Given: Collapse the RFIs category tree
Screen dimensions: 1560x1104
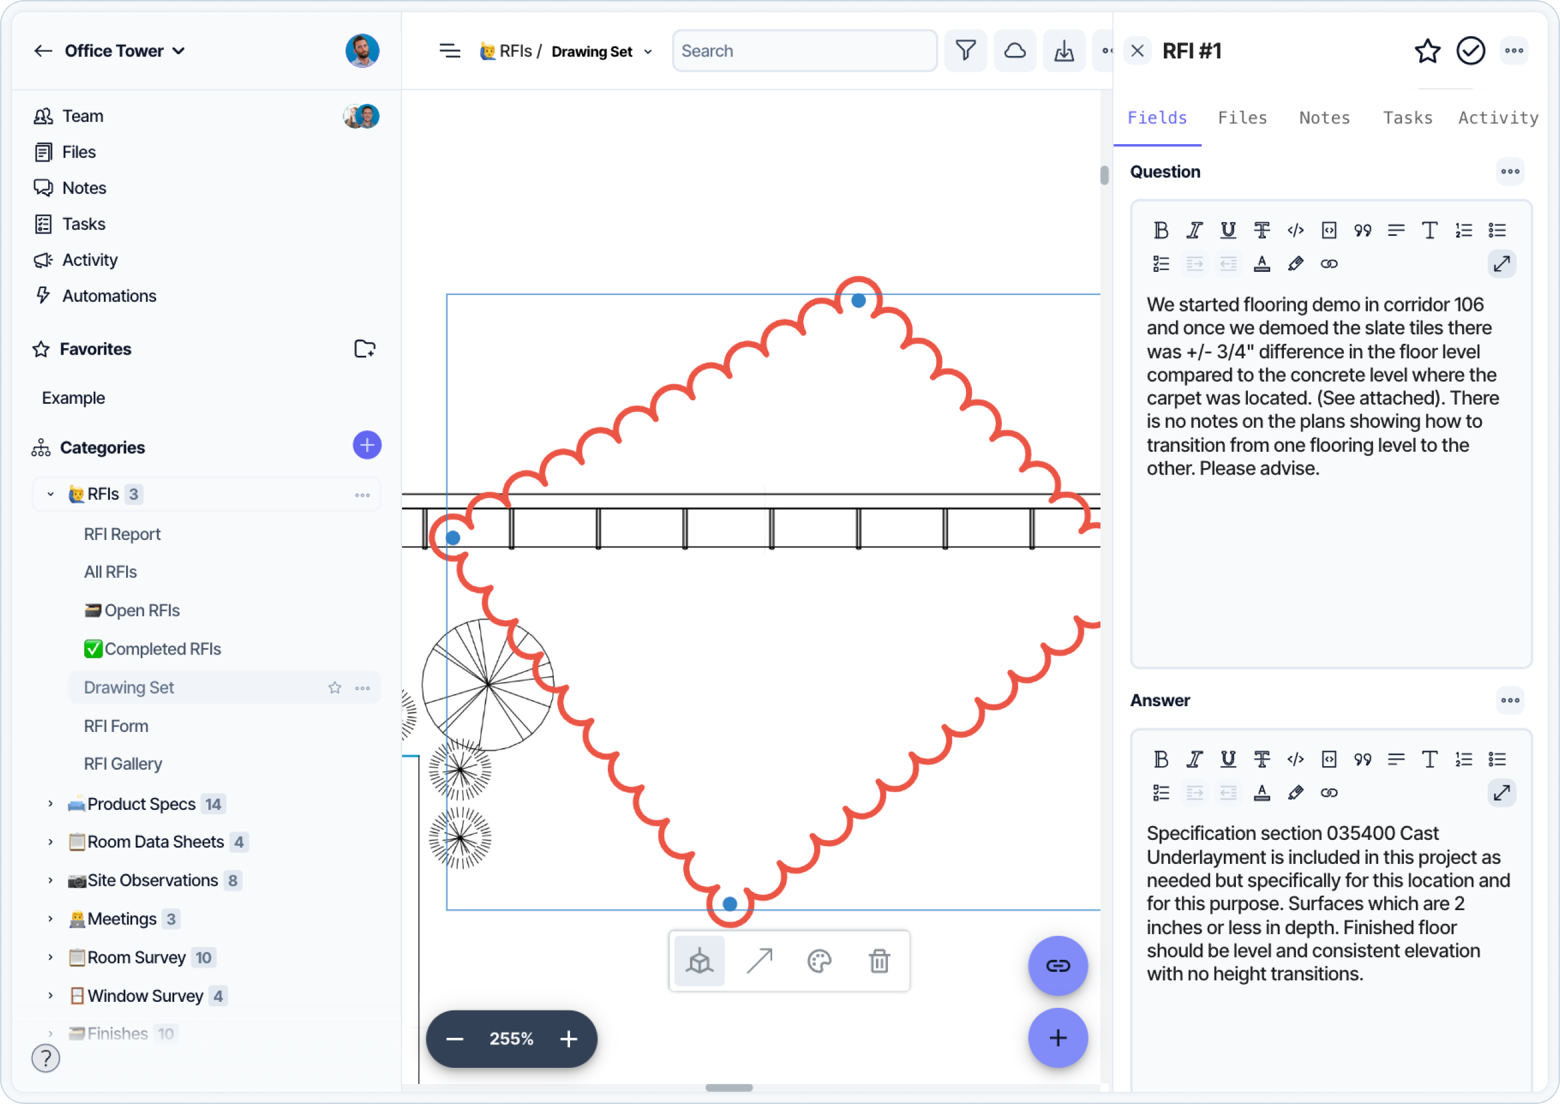Looking at the screenshot, I should [51, 494].
